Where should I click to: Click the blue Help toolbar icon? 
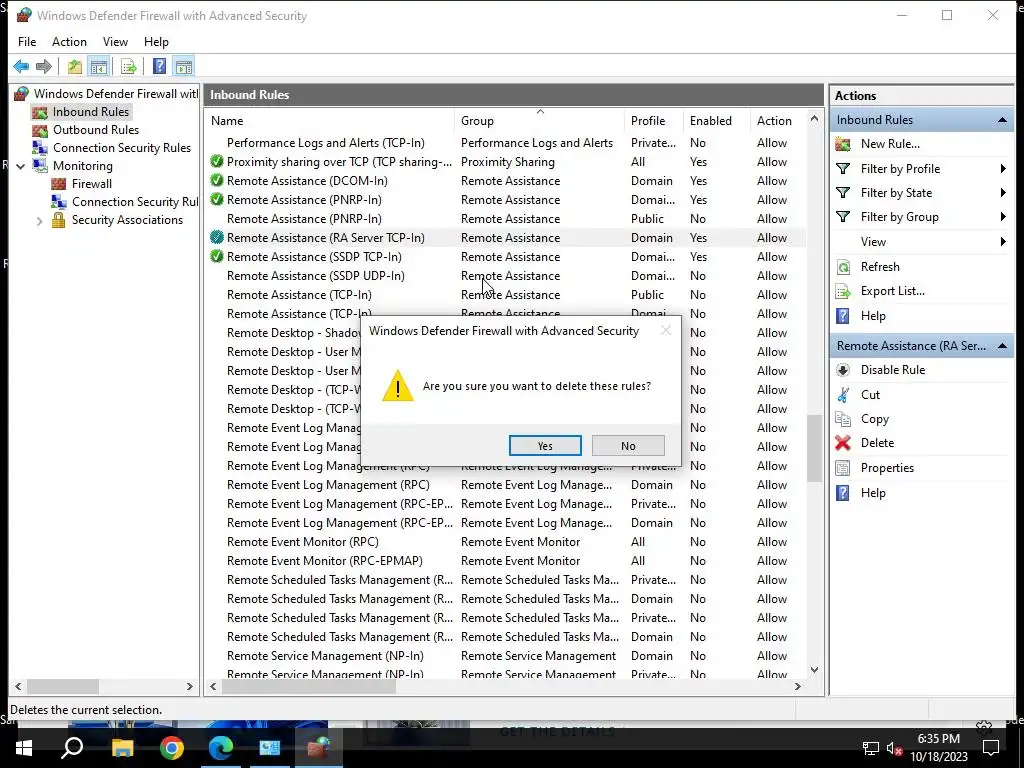tap(159, 66)
